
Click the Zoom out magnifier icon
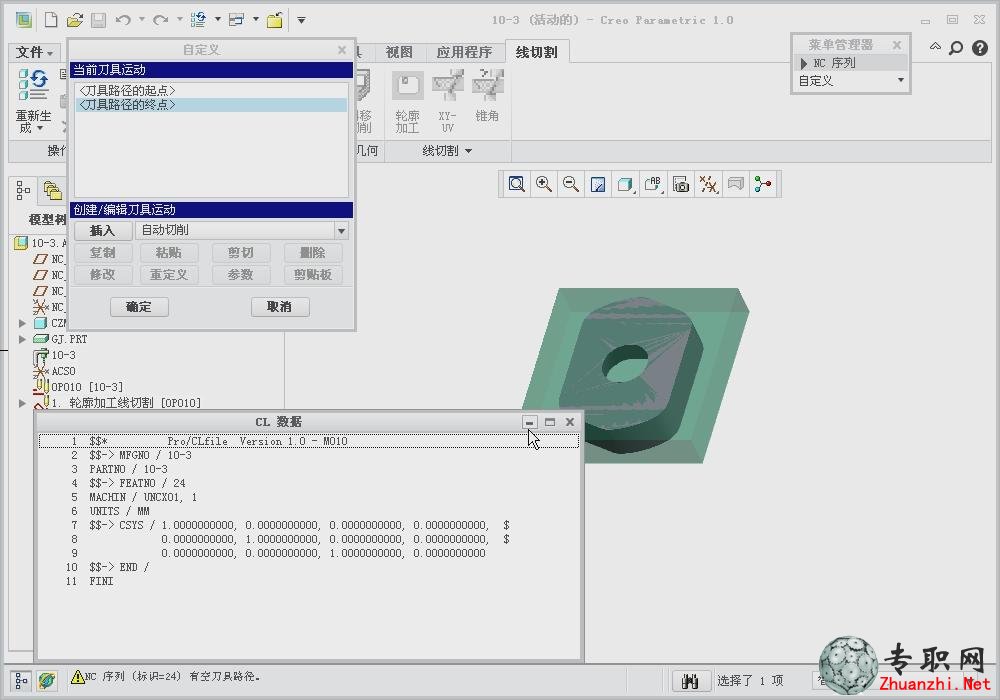571,185
